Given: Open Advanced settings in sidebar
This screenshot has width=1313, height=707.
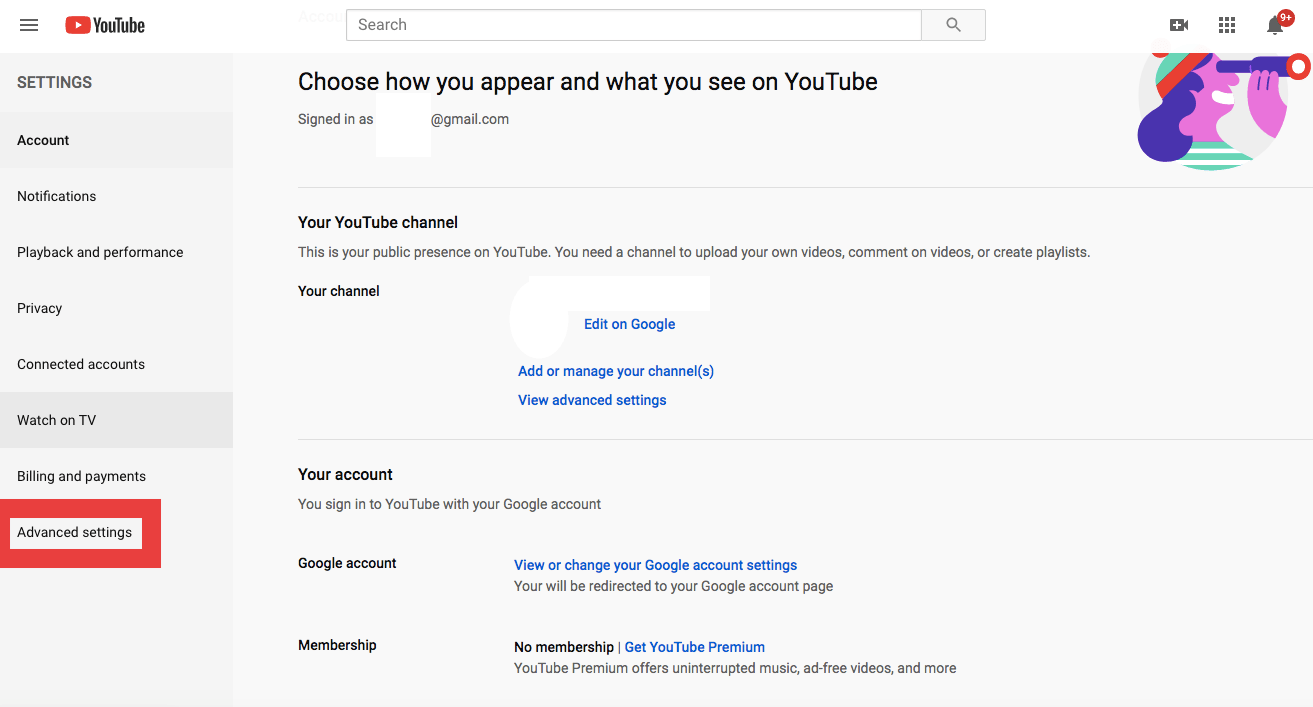Looking at the screenshot, I should coord(75,532).
